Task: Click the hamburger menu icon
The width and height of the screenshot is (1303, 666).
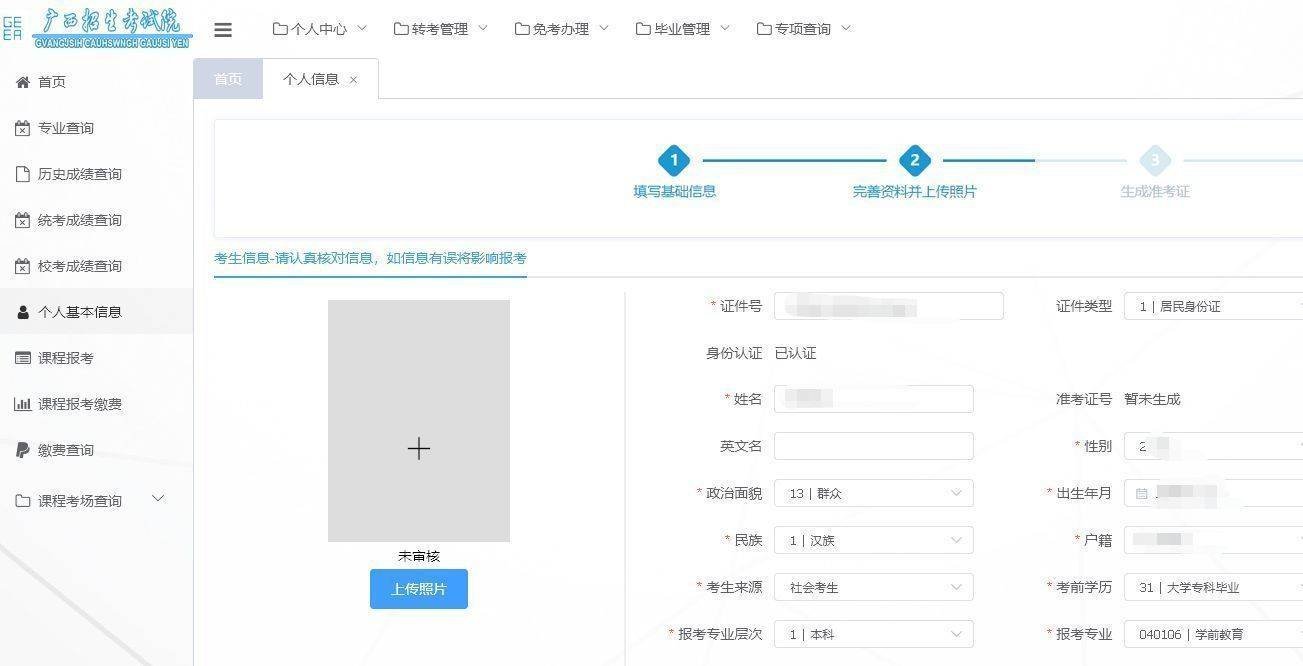Action: click(222, 29)
